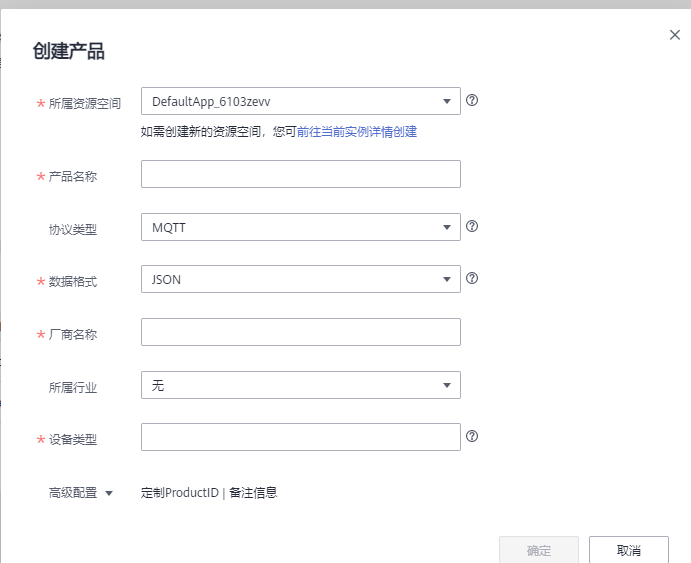
Task: Click the 创建产品 dialog title
Action: pyautogui.click(x=69, y=52)
